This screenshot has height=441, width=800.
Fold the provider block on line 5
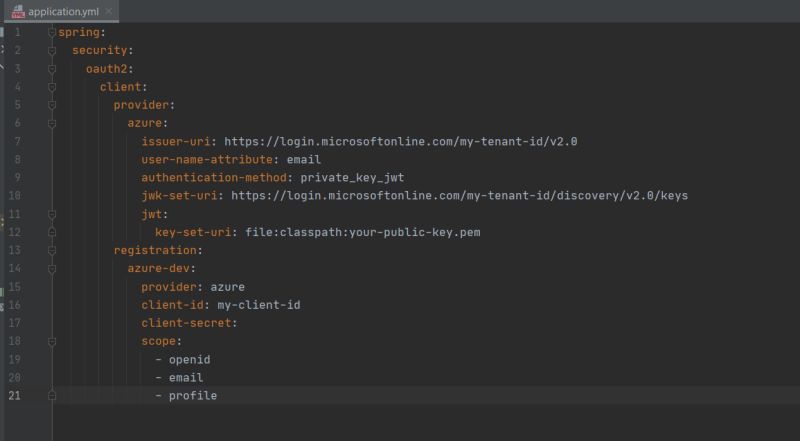click(52, 105)
